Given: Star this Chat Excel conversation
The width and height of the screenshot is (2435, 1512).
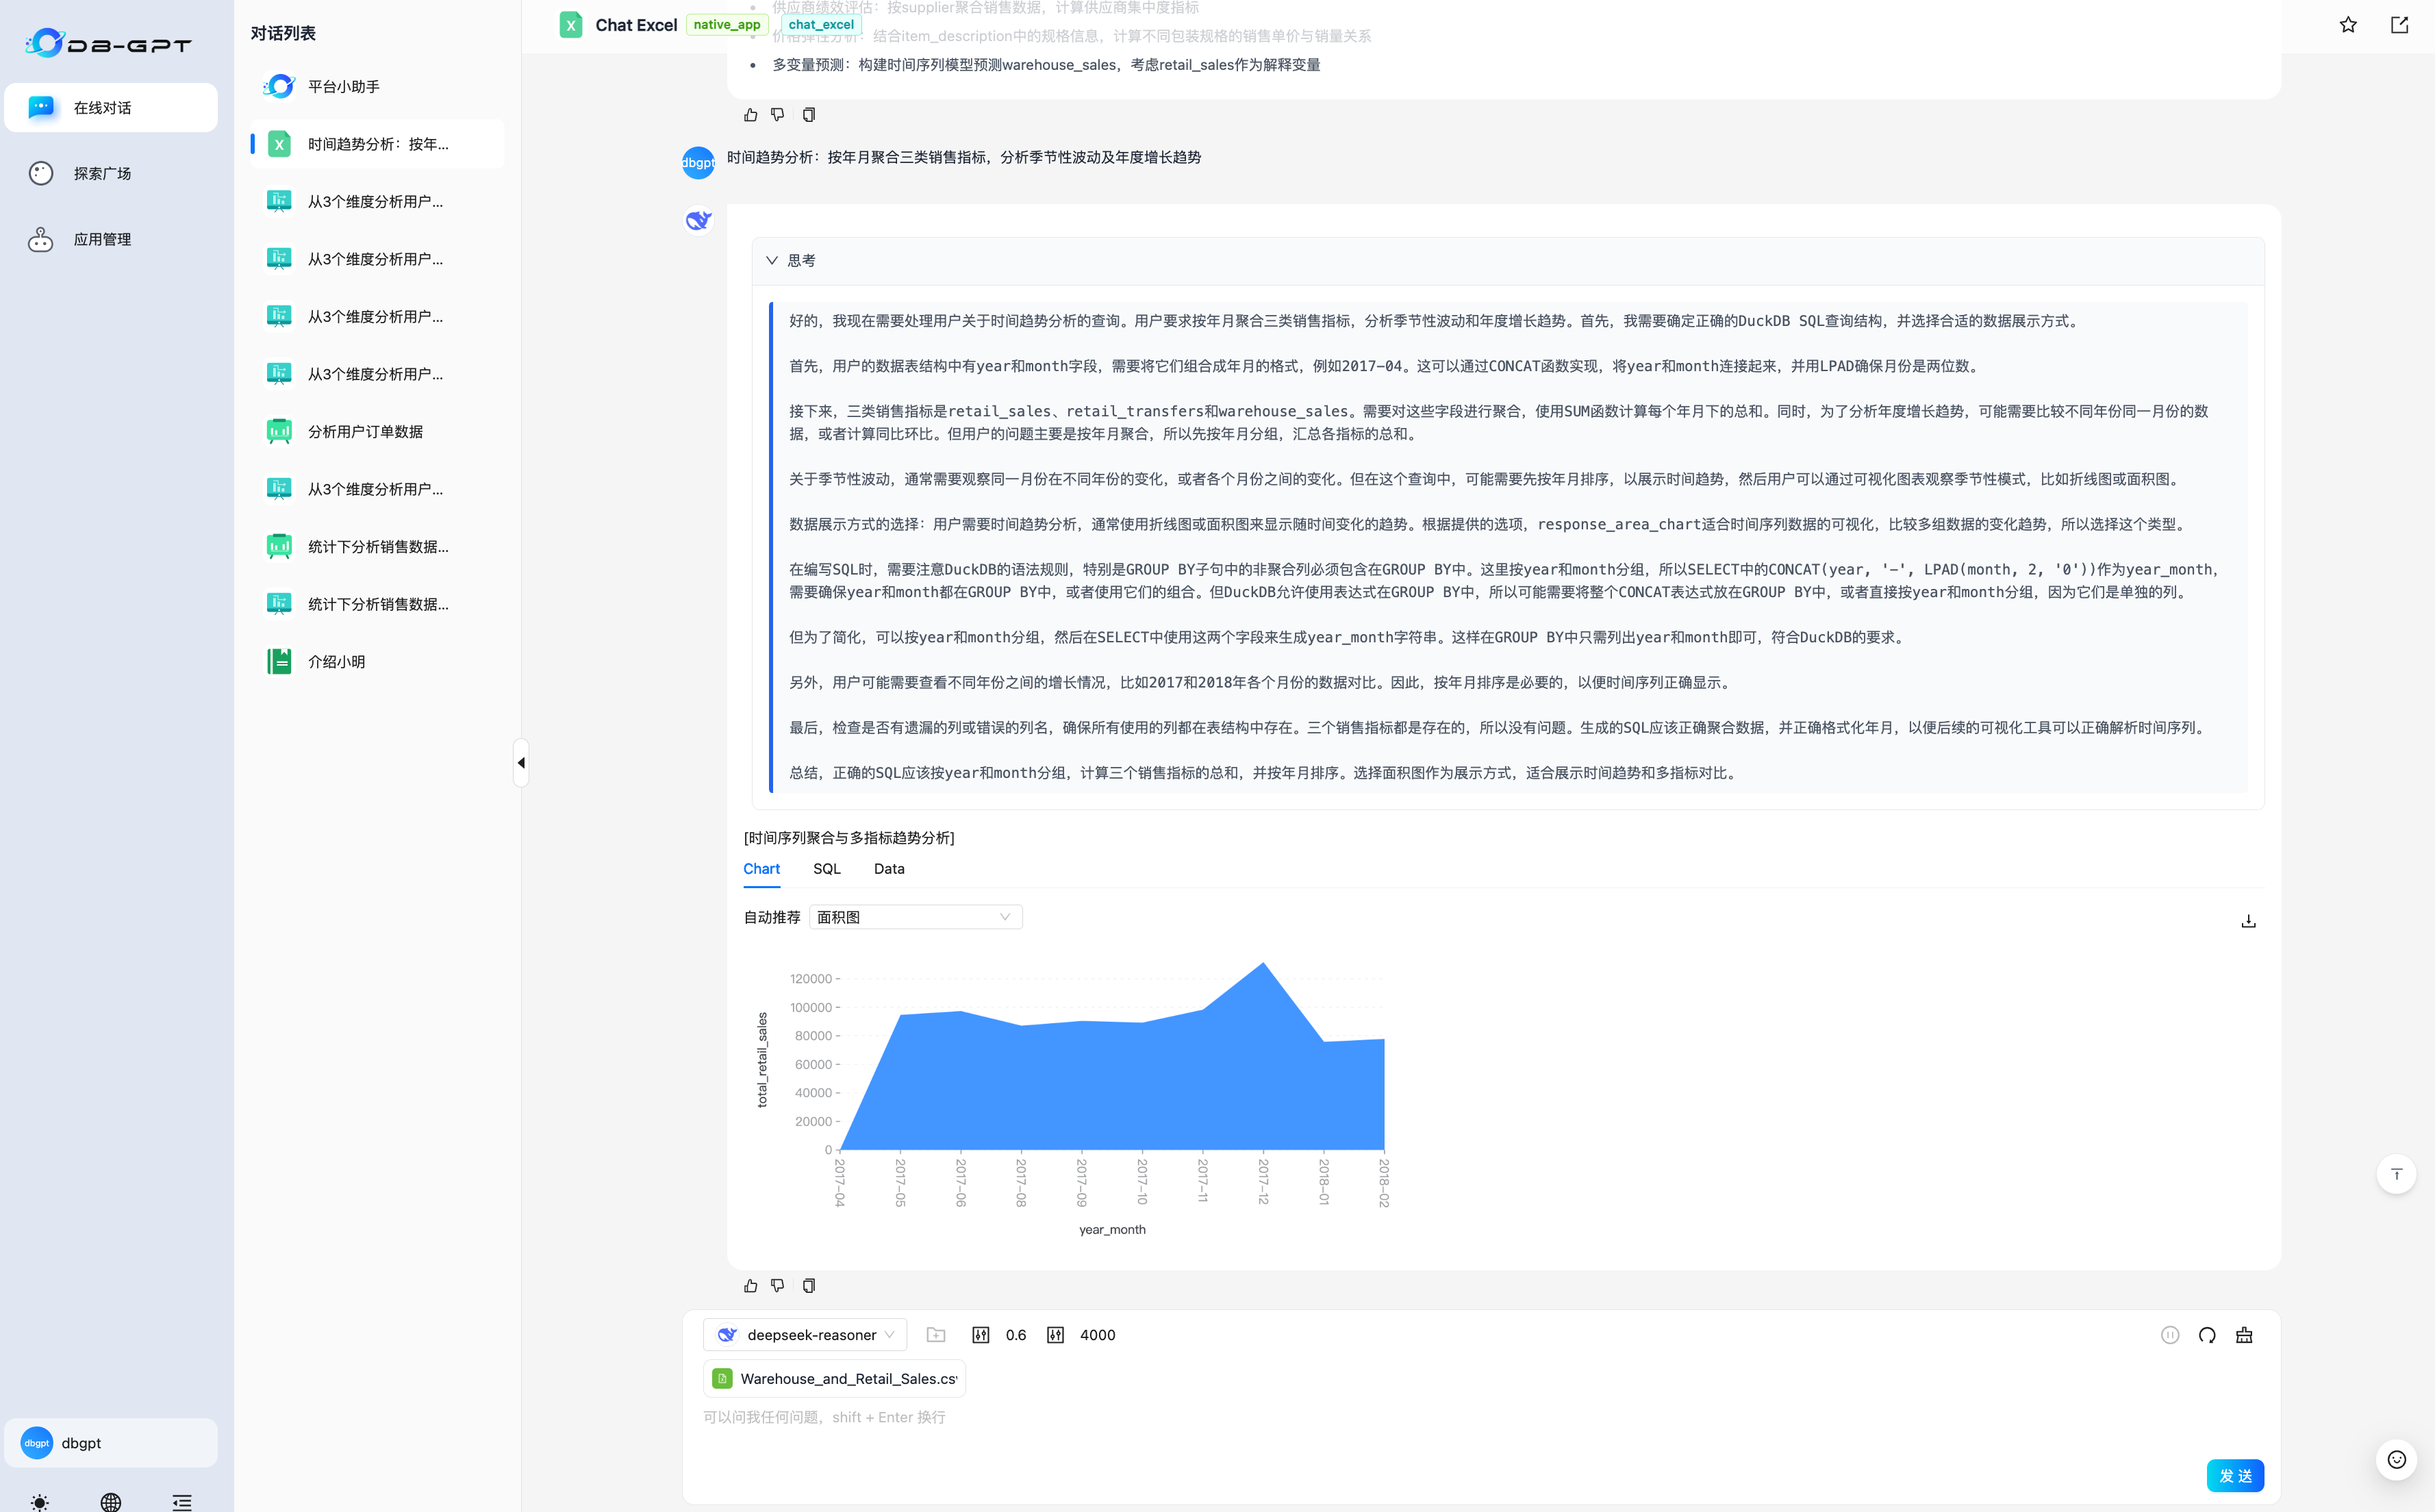Looking at the screenshot, I should click(x=2347, y=25).
